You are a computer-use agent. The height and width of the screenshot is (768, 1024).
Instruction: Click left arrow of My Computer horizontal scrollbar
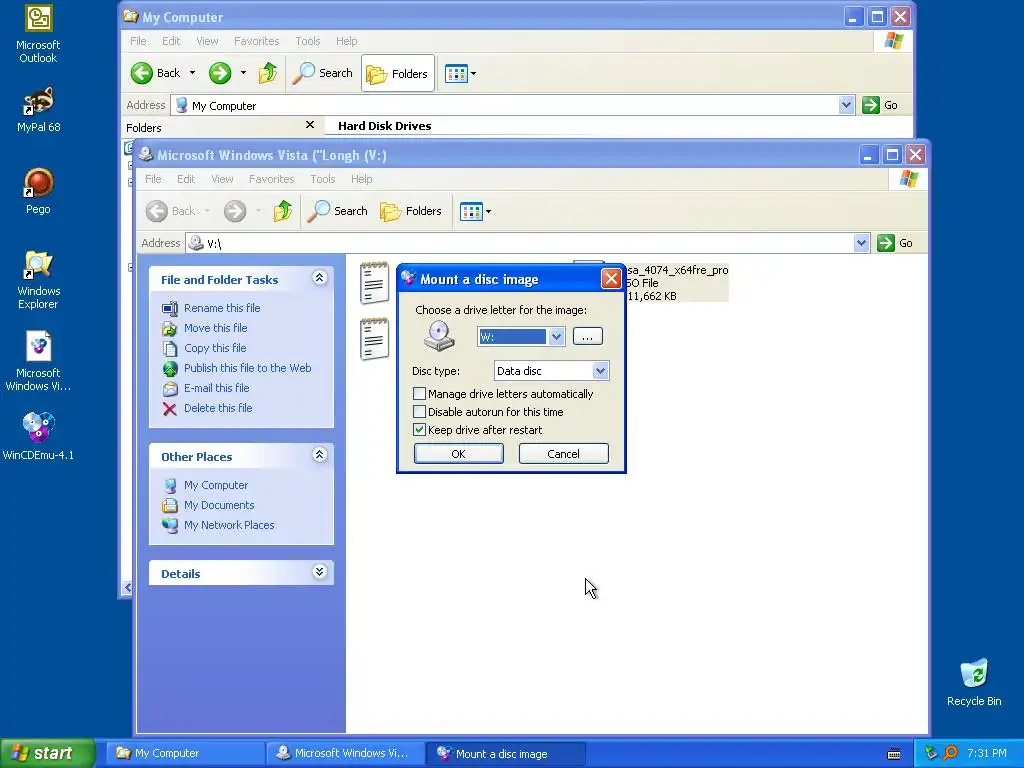pos(127,588)
